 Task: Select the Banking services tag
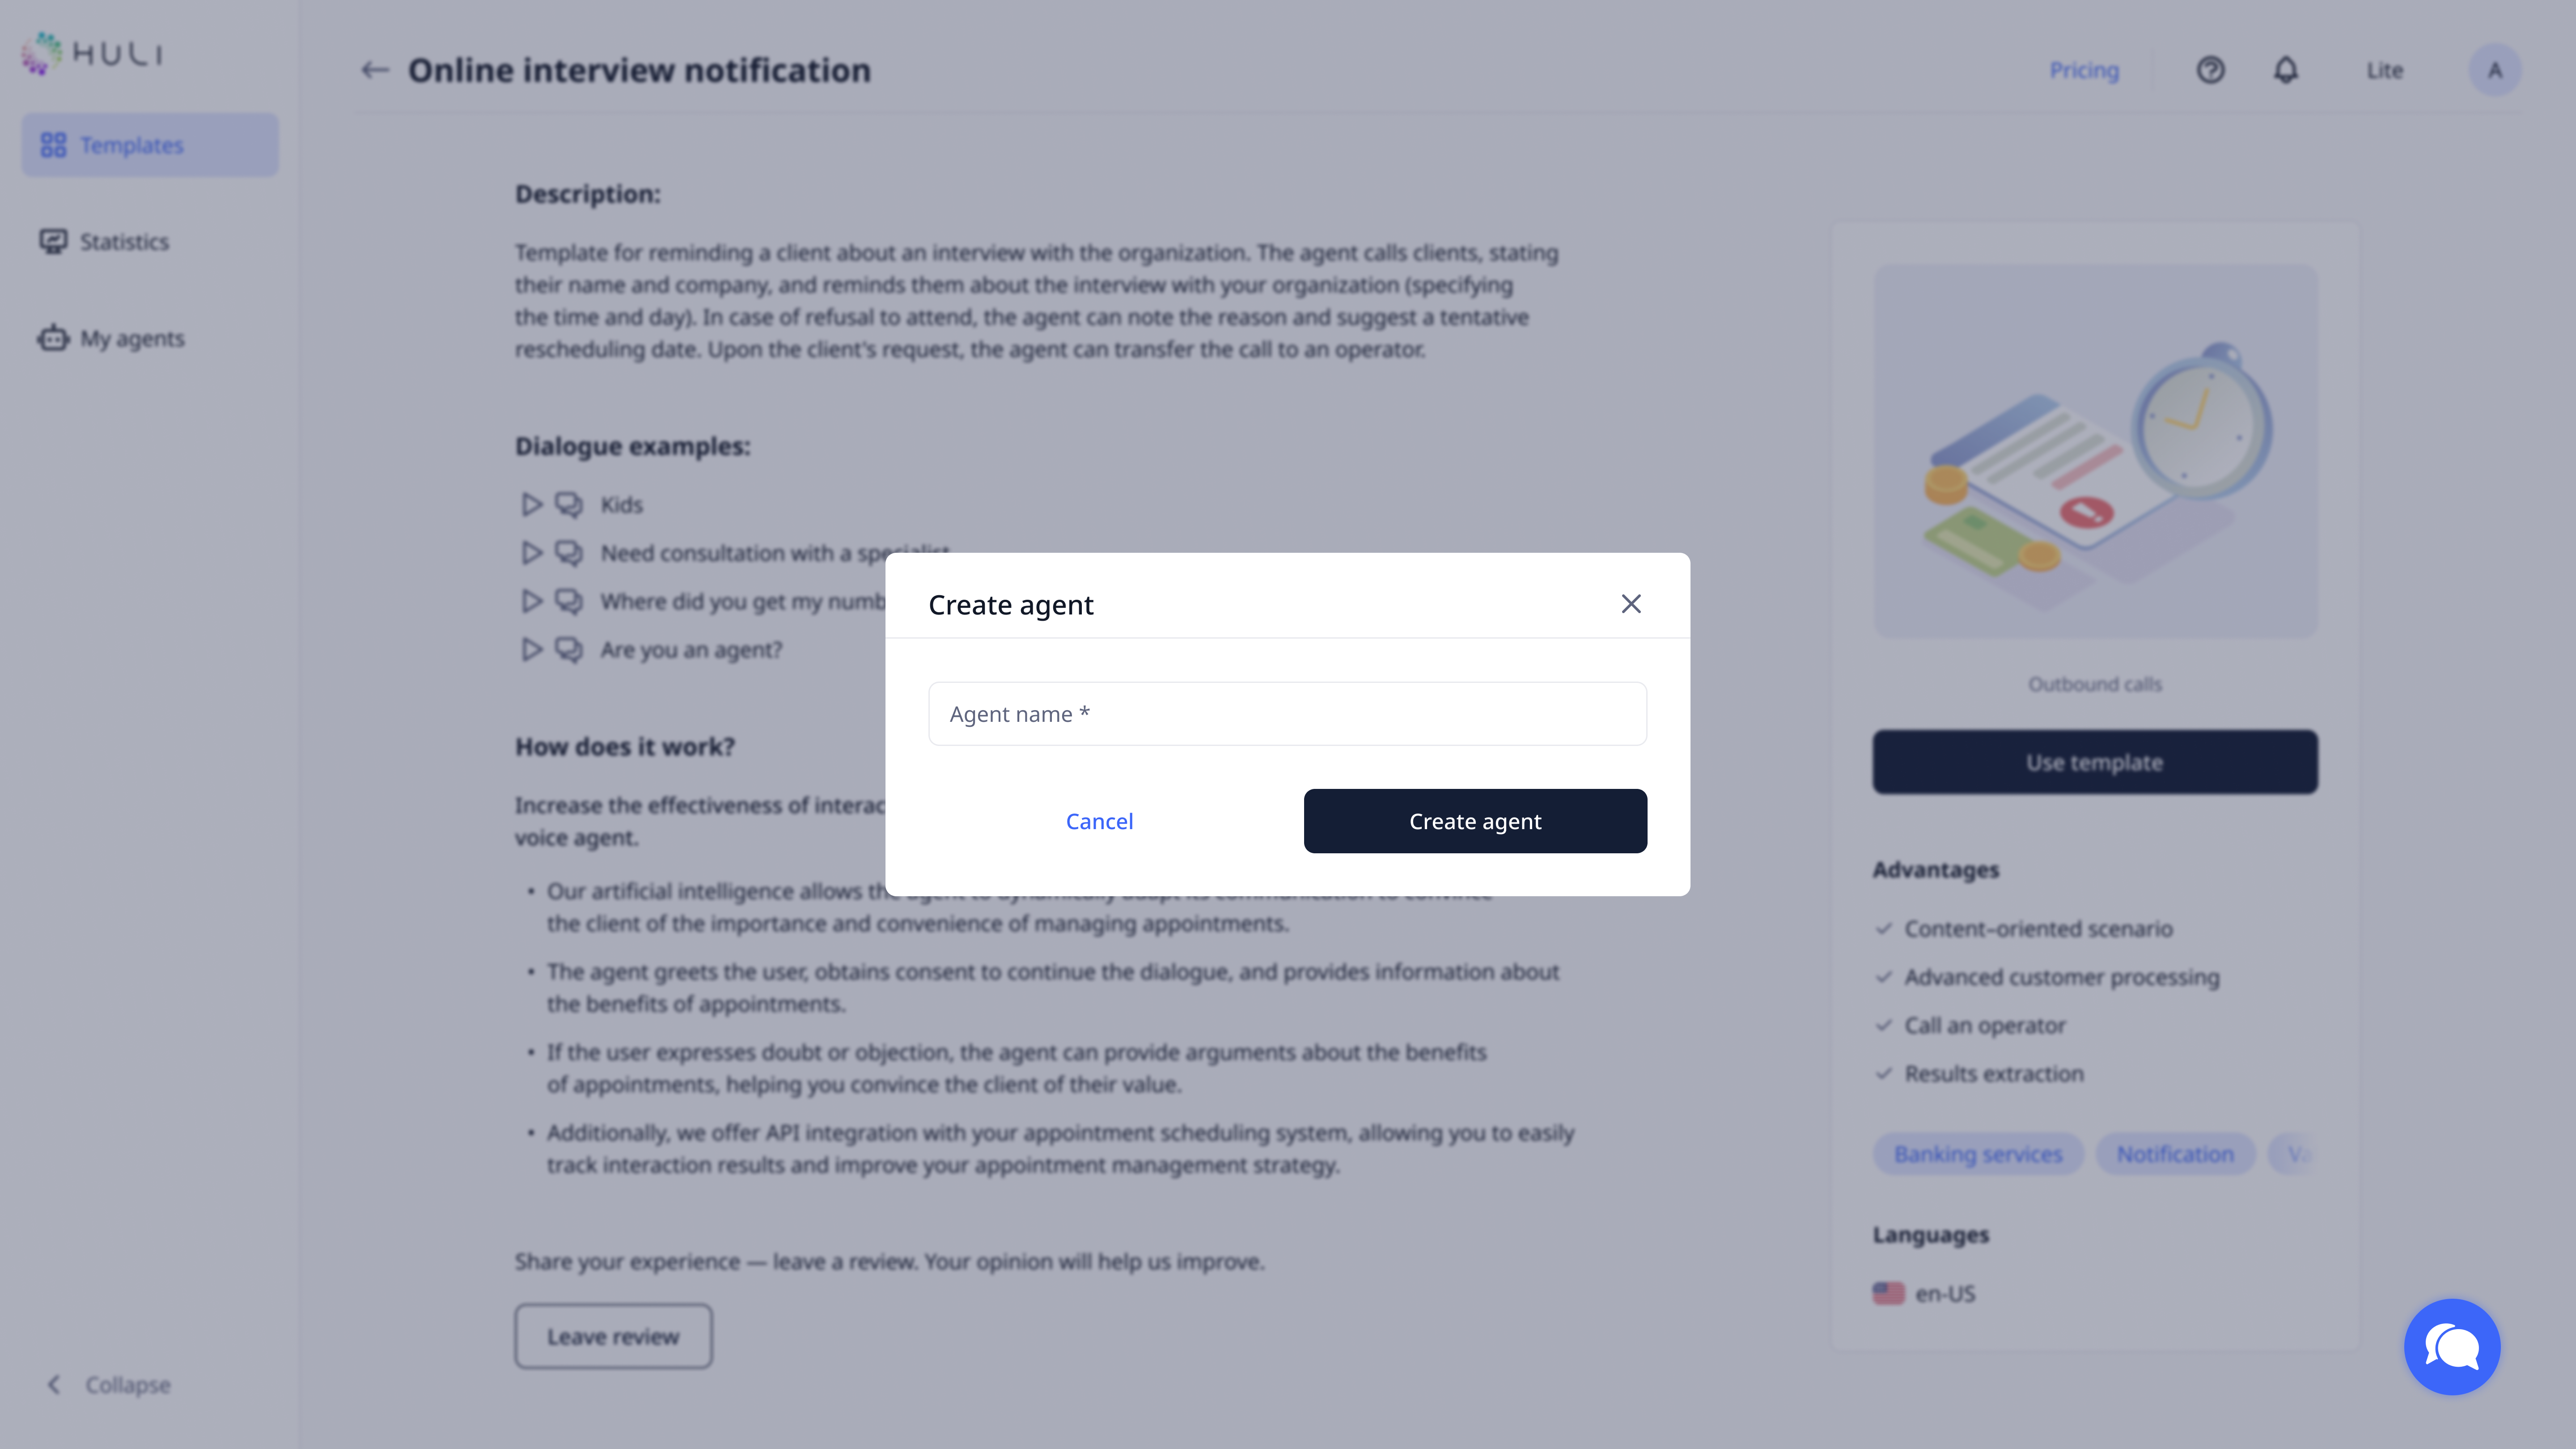coord(1978,1154)
